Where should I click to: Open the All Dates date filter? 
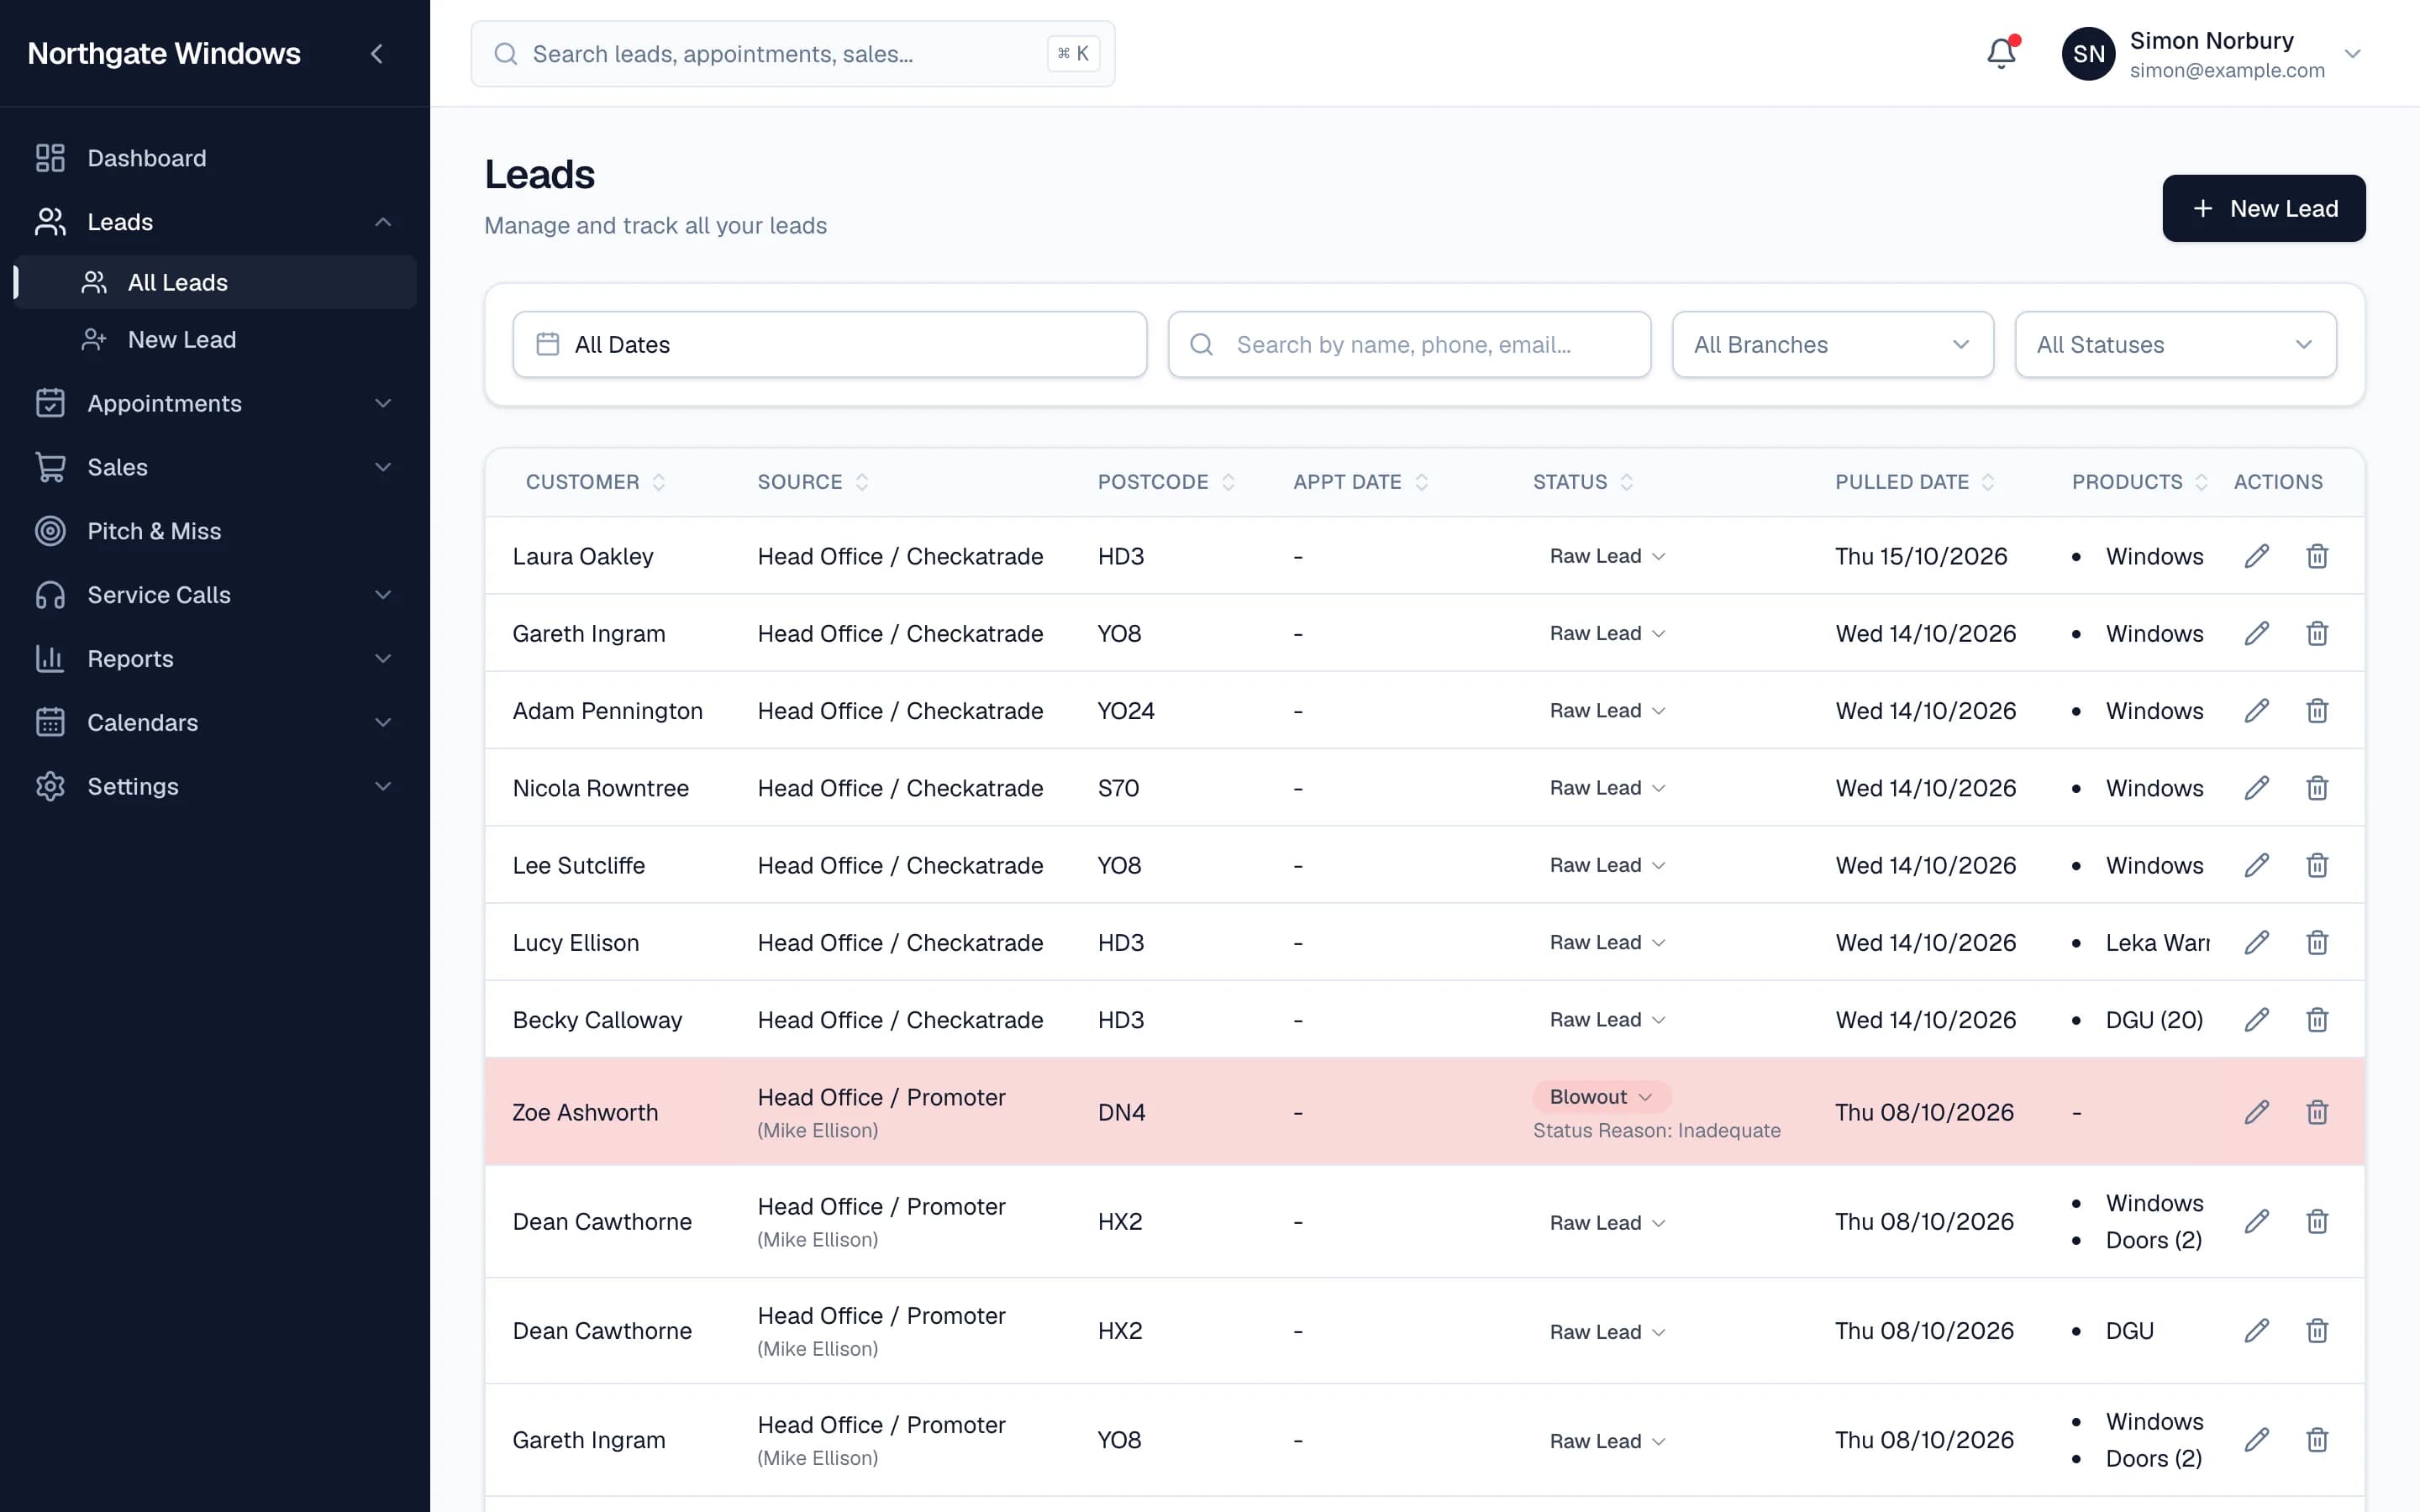829,345
